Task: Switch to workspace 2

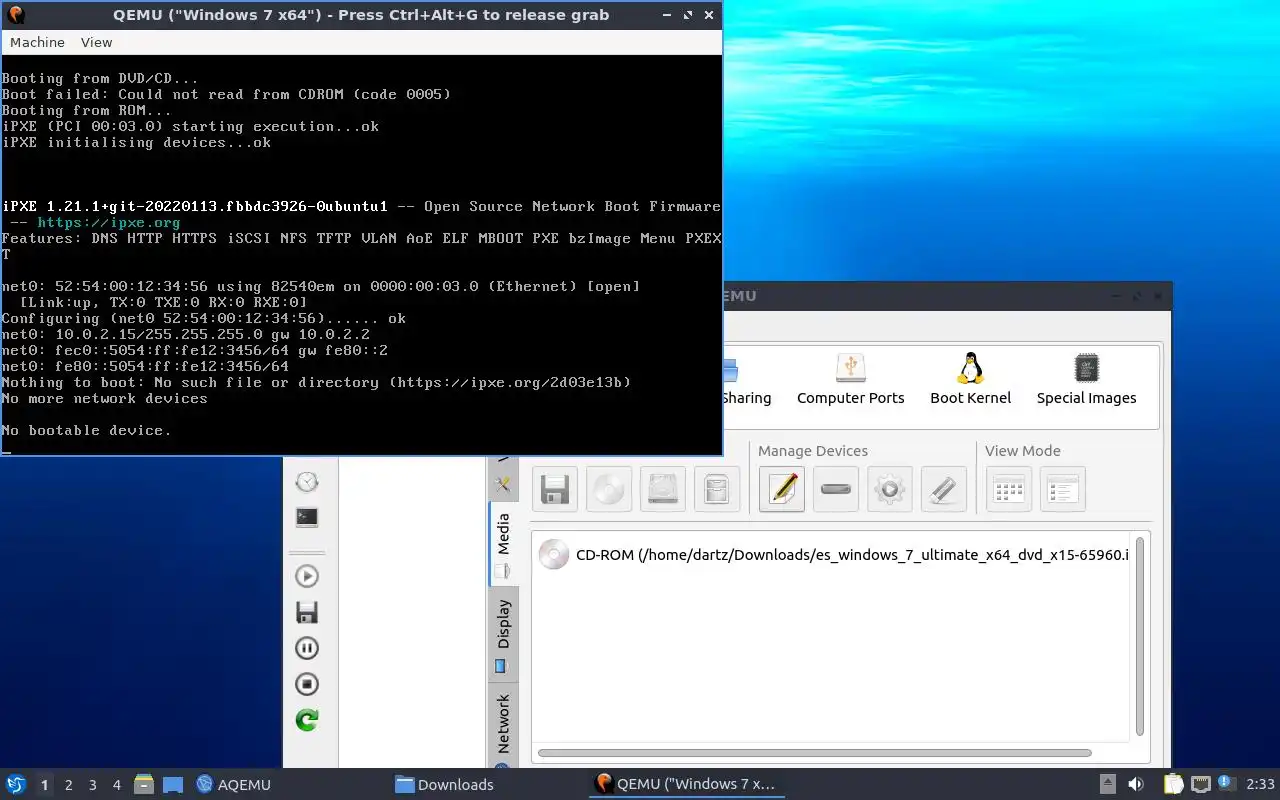Action: [68, 785]
